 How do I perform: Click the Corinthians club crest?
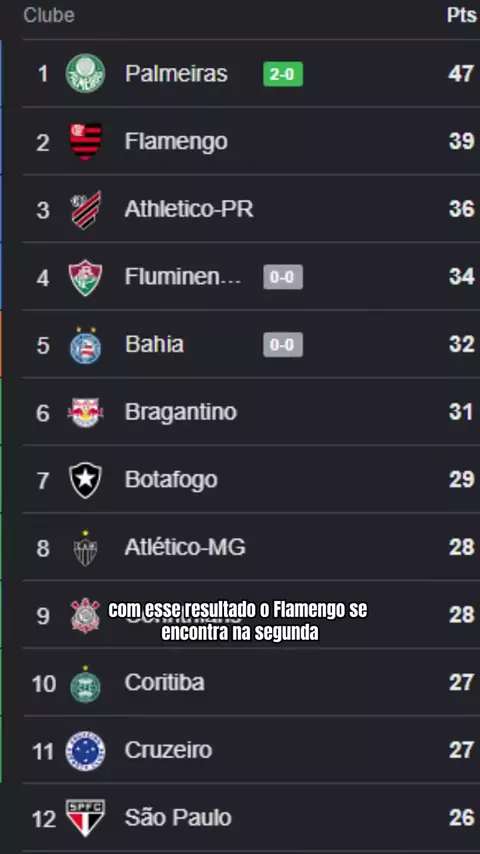tap(86, 615)
